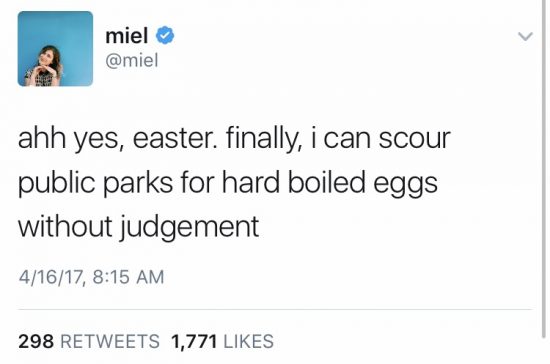Click the 8:15 AM timestamp
This screenshot has width=550, height=364.
coord(128,277)
